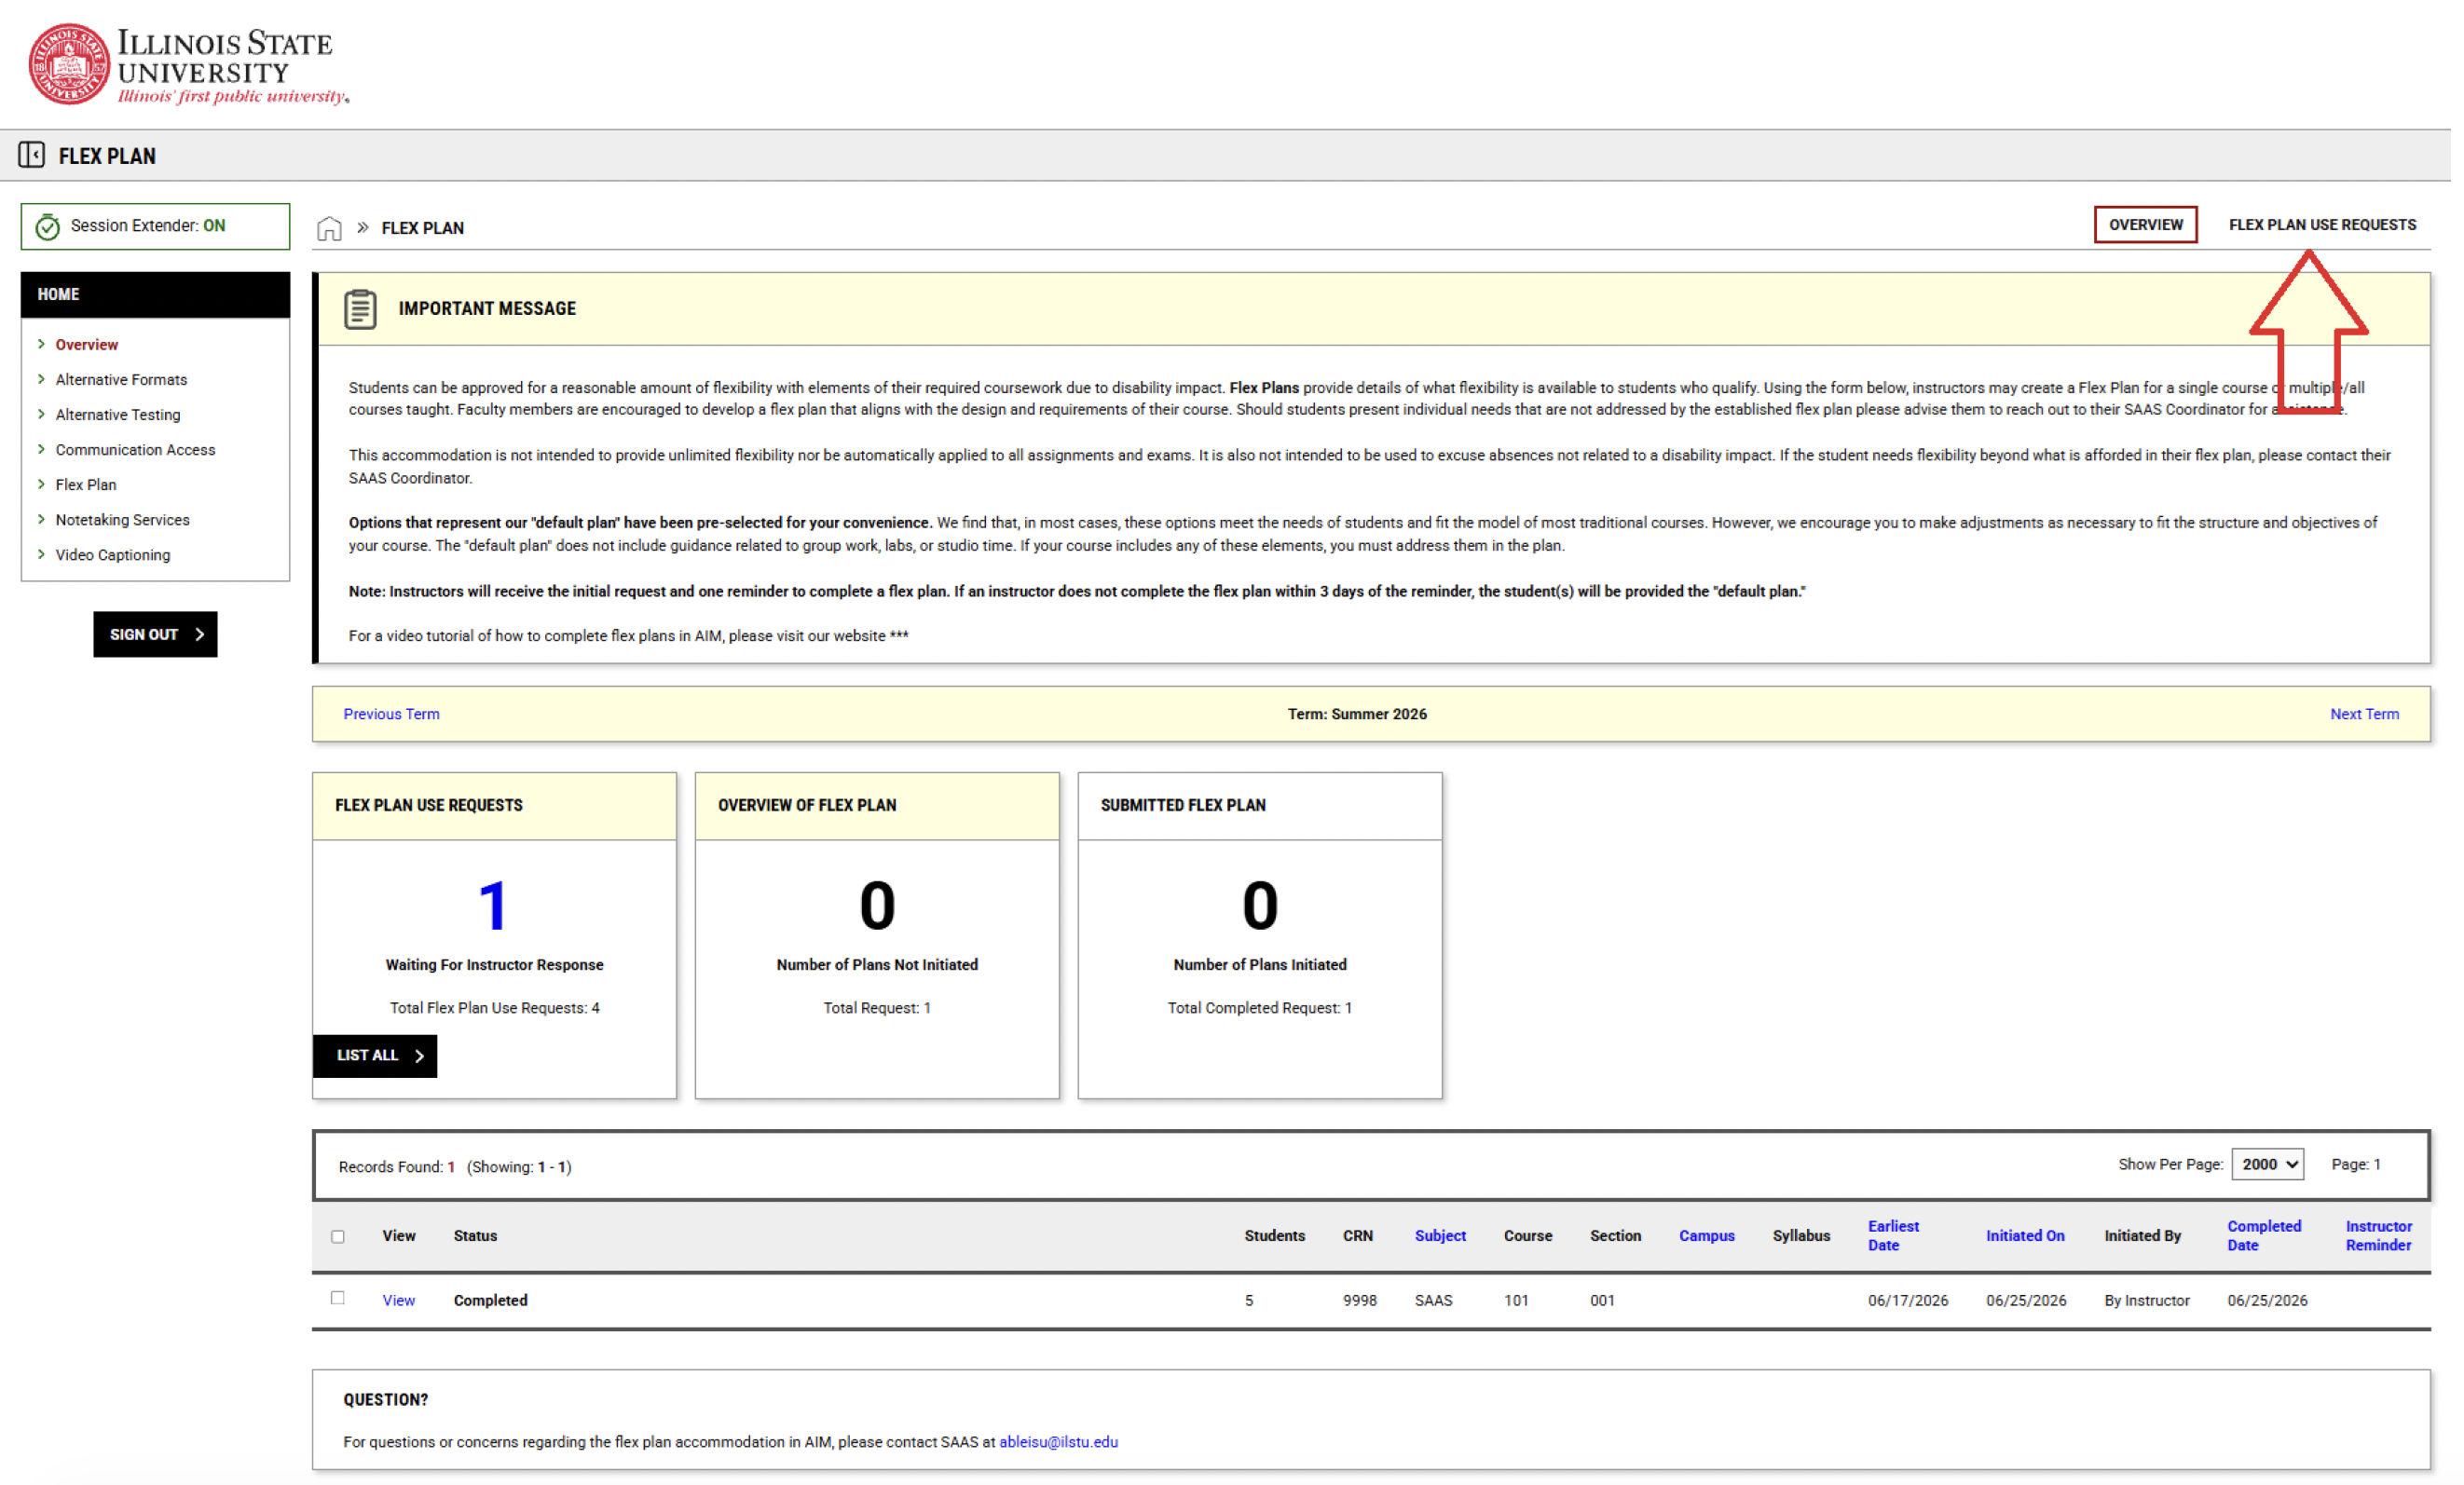Click the Illinois State University seal logo

pos(69,65)
